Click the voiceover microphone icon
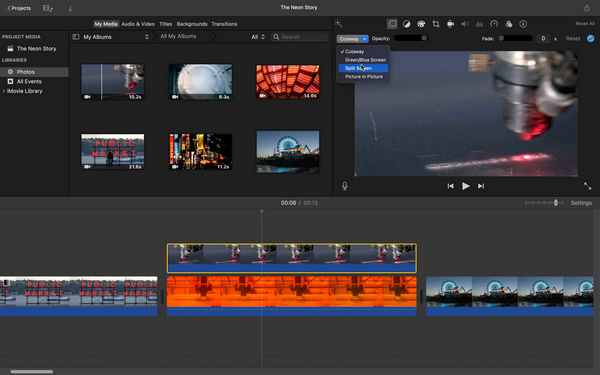 (x=345, y=186)
